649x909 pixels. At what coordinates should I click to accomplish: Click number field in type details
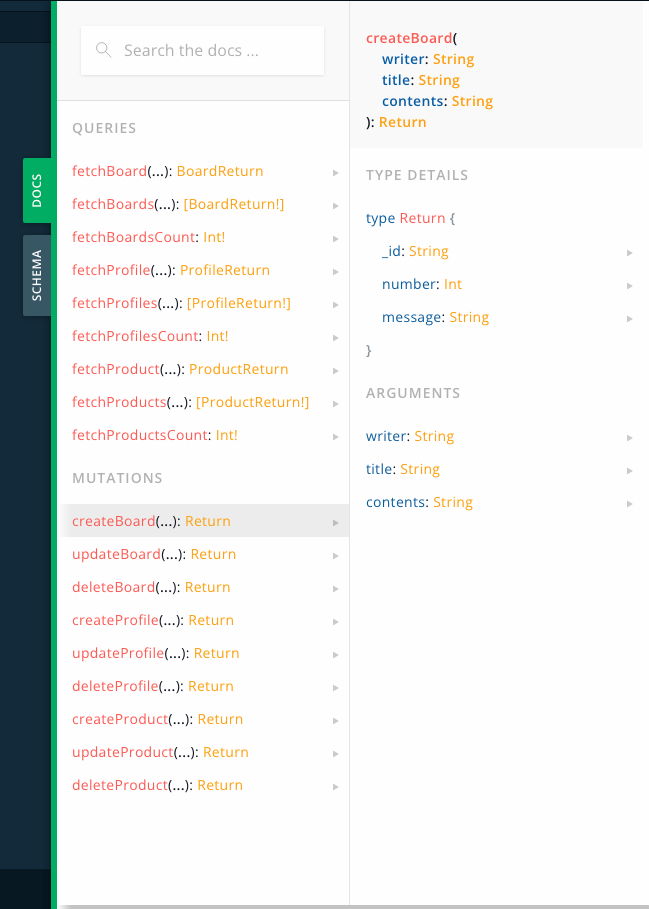[409, 285]
